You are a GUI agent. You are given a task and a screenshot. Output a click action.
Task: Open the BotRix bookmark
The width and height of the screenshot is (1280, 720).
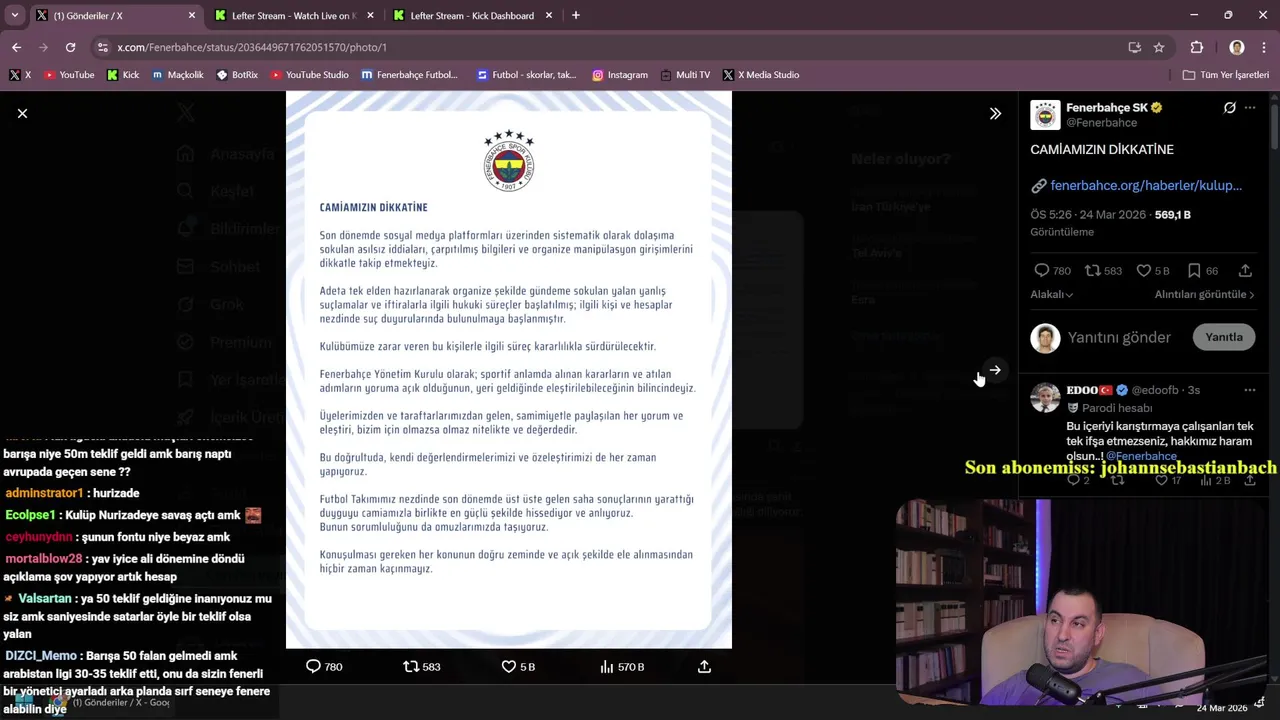coord(237,75)
